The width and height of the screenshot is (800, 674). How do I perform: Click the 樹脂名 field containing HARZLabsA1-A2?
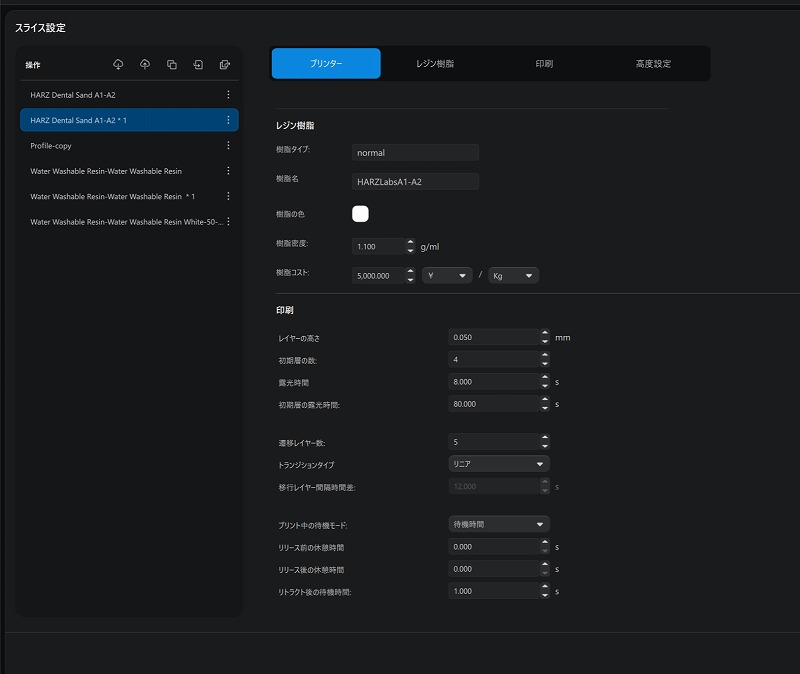point(415,182)
